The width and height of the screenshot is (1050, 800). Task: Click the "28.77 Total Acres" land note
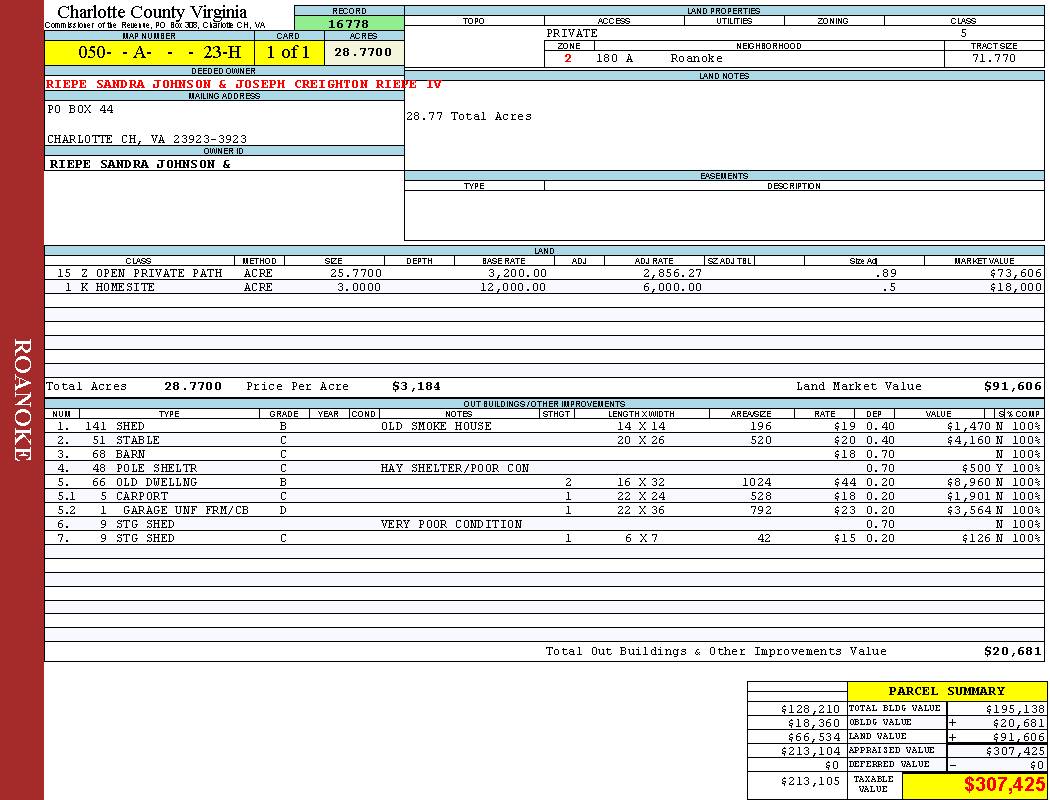469,117
